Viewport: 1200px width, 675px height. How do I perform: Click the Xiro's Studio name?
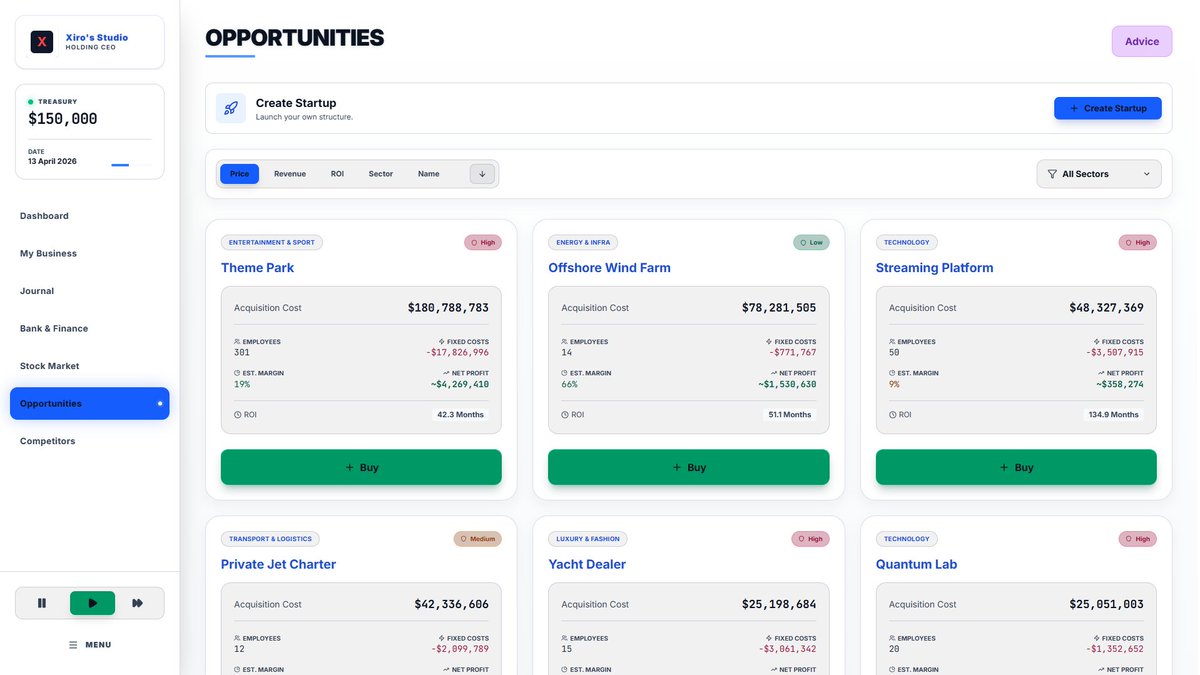(x=97, y=37)
